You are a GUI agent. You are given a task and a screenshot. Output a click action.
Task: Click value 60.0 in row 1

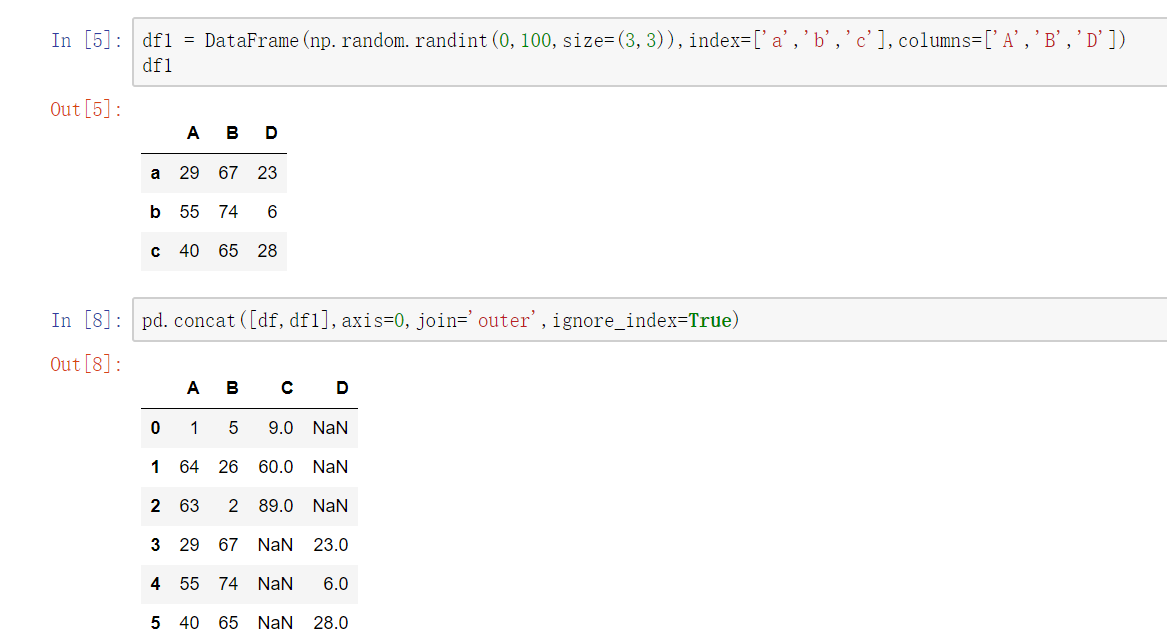point(275,467)
